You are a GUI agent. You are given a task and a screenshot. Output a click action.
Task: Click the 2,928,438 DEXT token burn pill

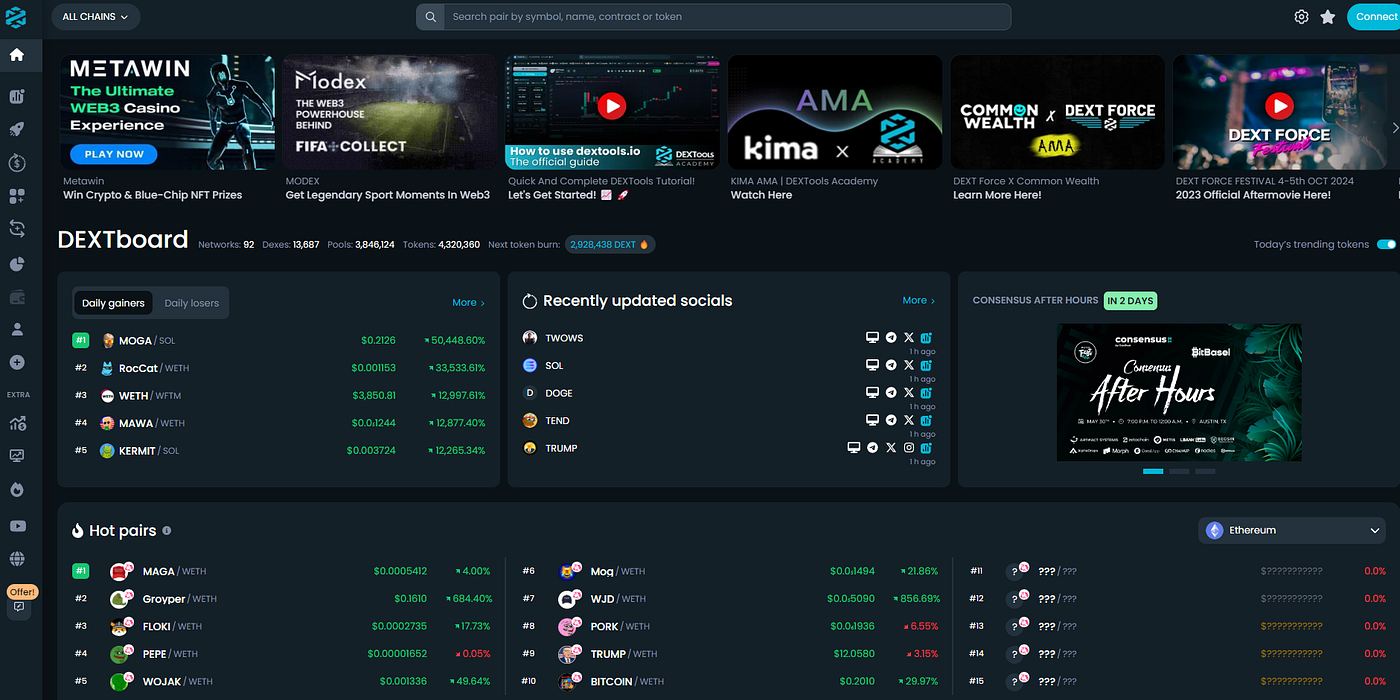coord(610,244)
